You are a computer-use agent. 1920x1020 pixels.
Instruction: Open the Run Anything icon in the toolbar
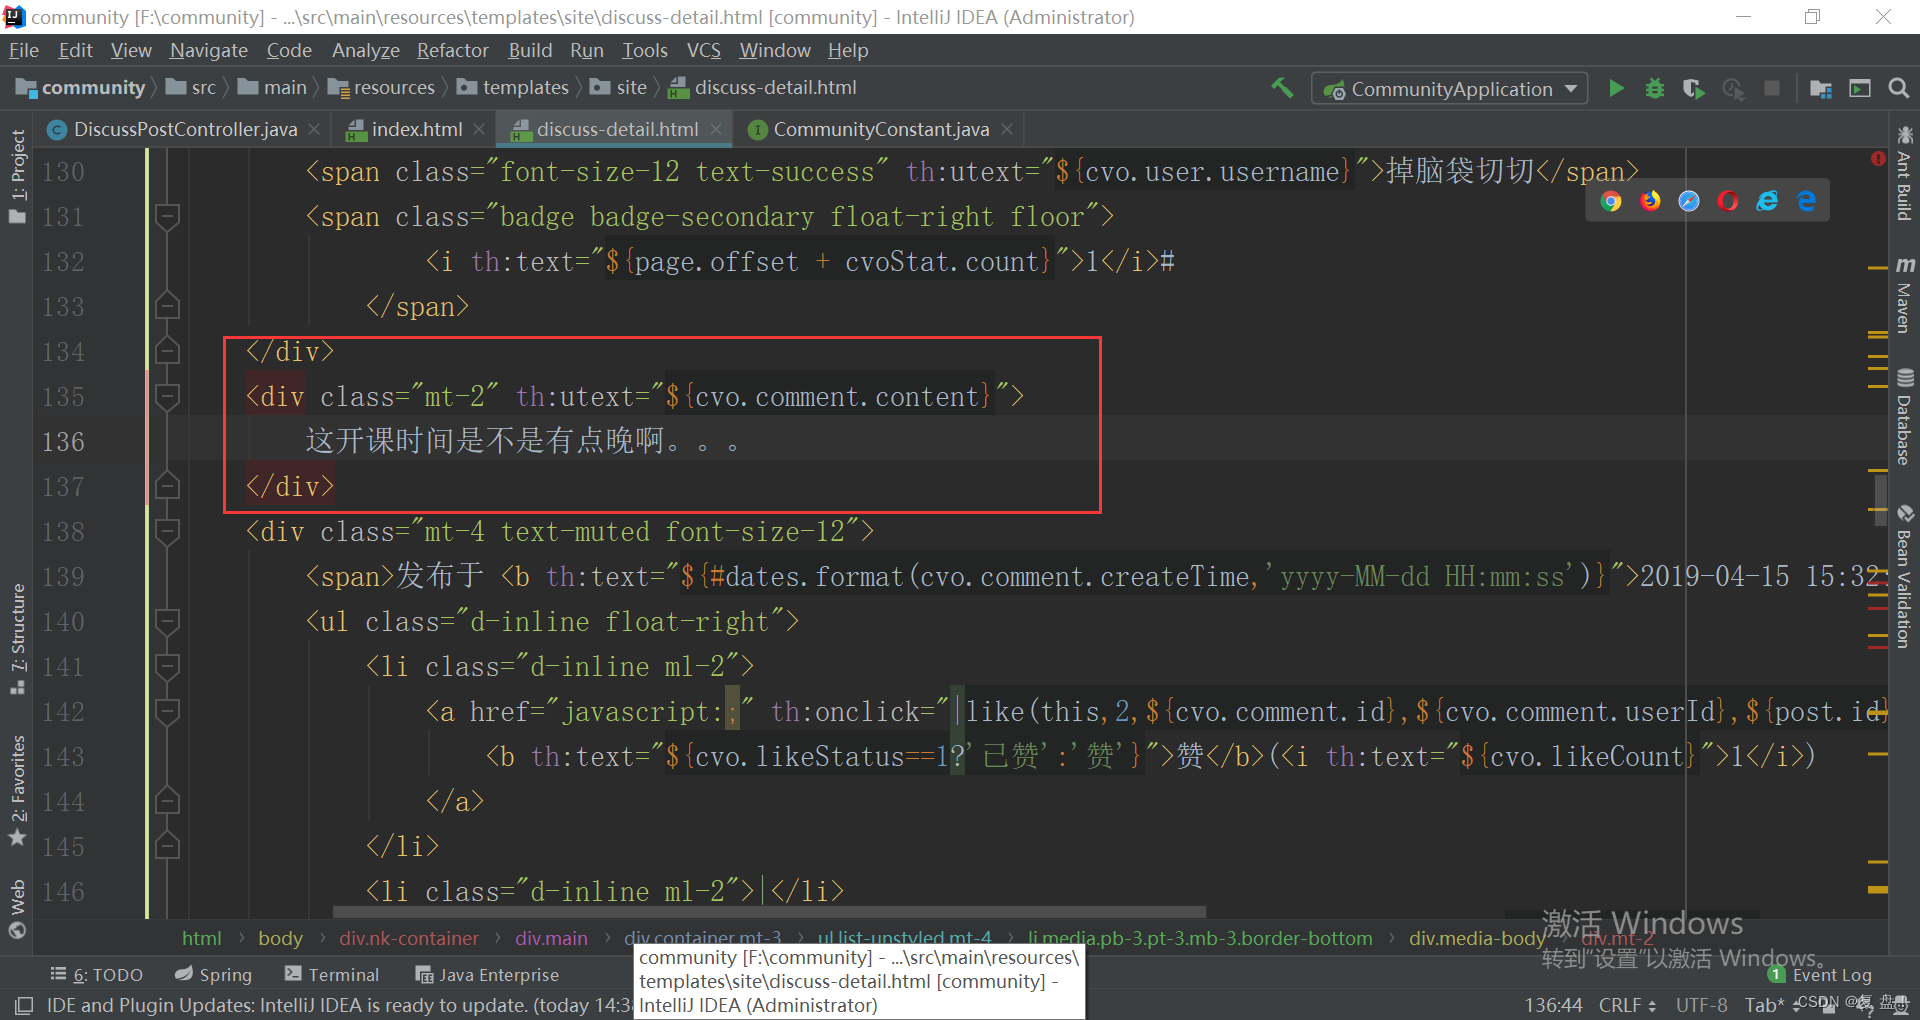coord(1860,88)
